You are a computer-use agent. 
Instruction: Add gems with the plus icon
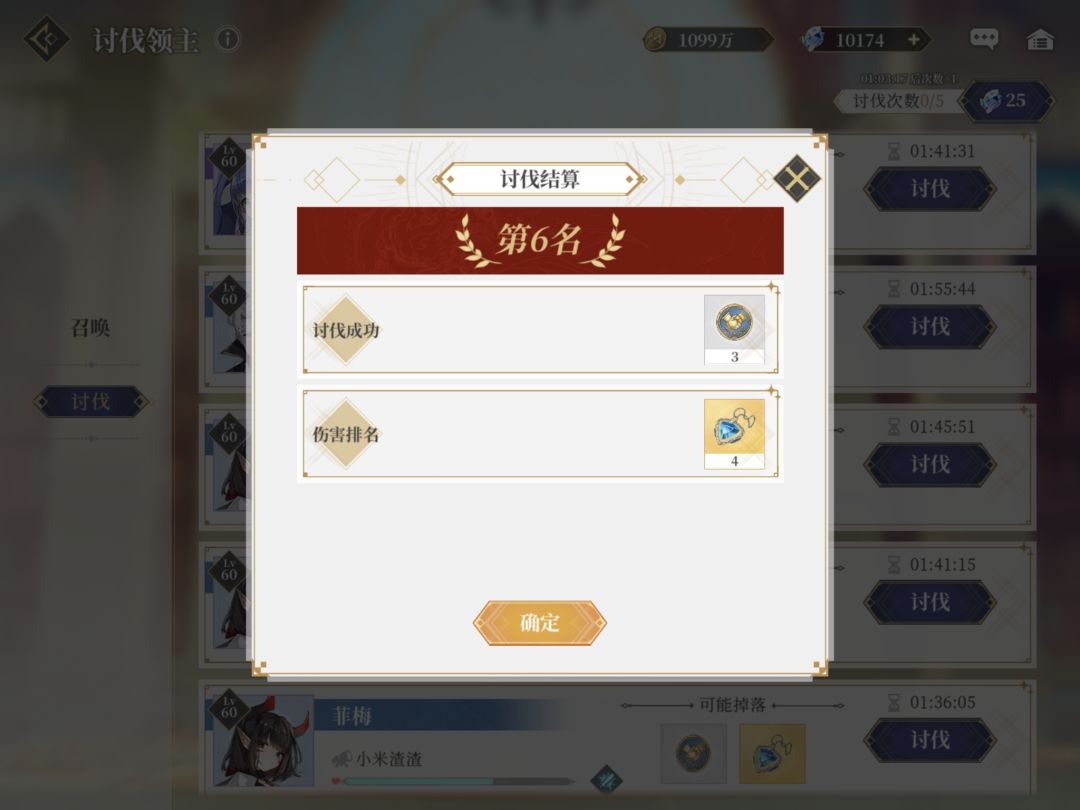click(913, 40)
